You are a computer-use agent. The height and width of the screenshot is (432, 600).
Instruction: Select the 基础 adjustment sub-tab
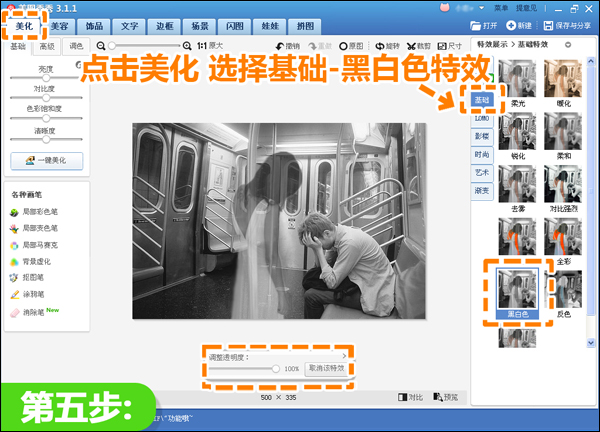coord(18,46)
